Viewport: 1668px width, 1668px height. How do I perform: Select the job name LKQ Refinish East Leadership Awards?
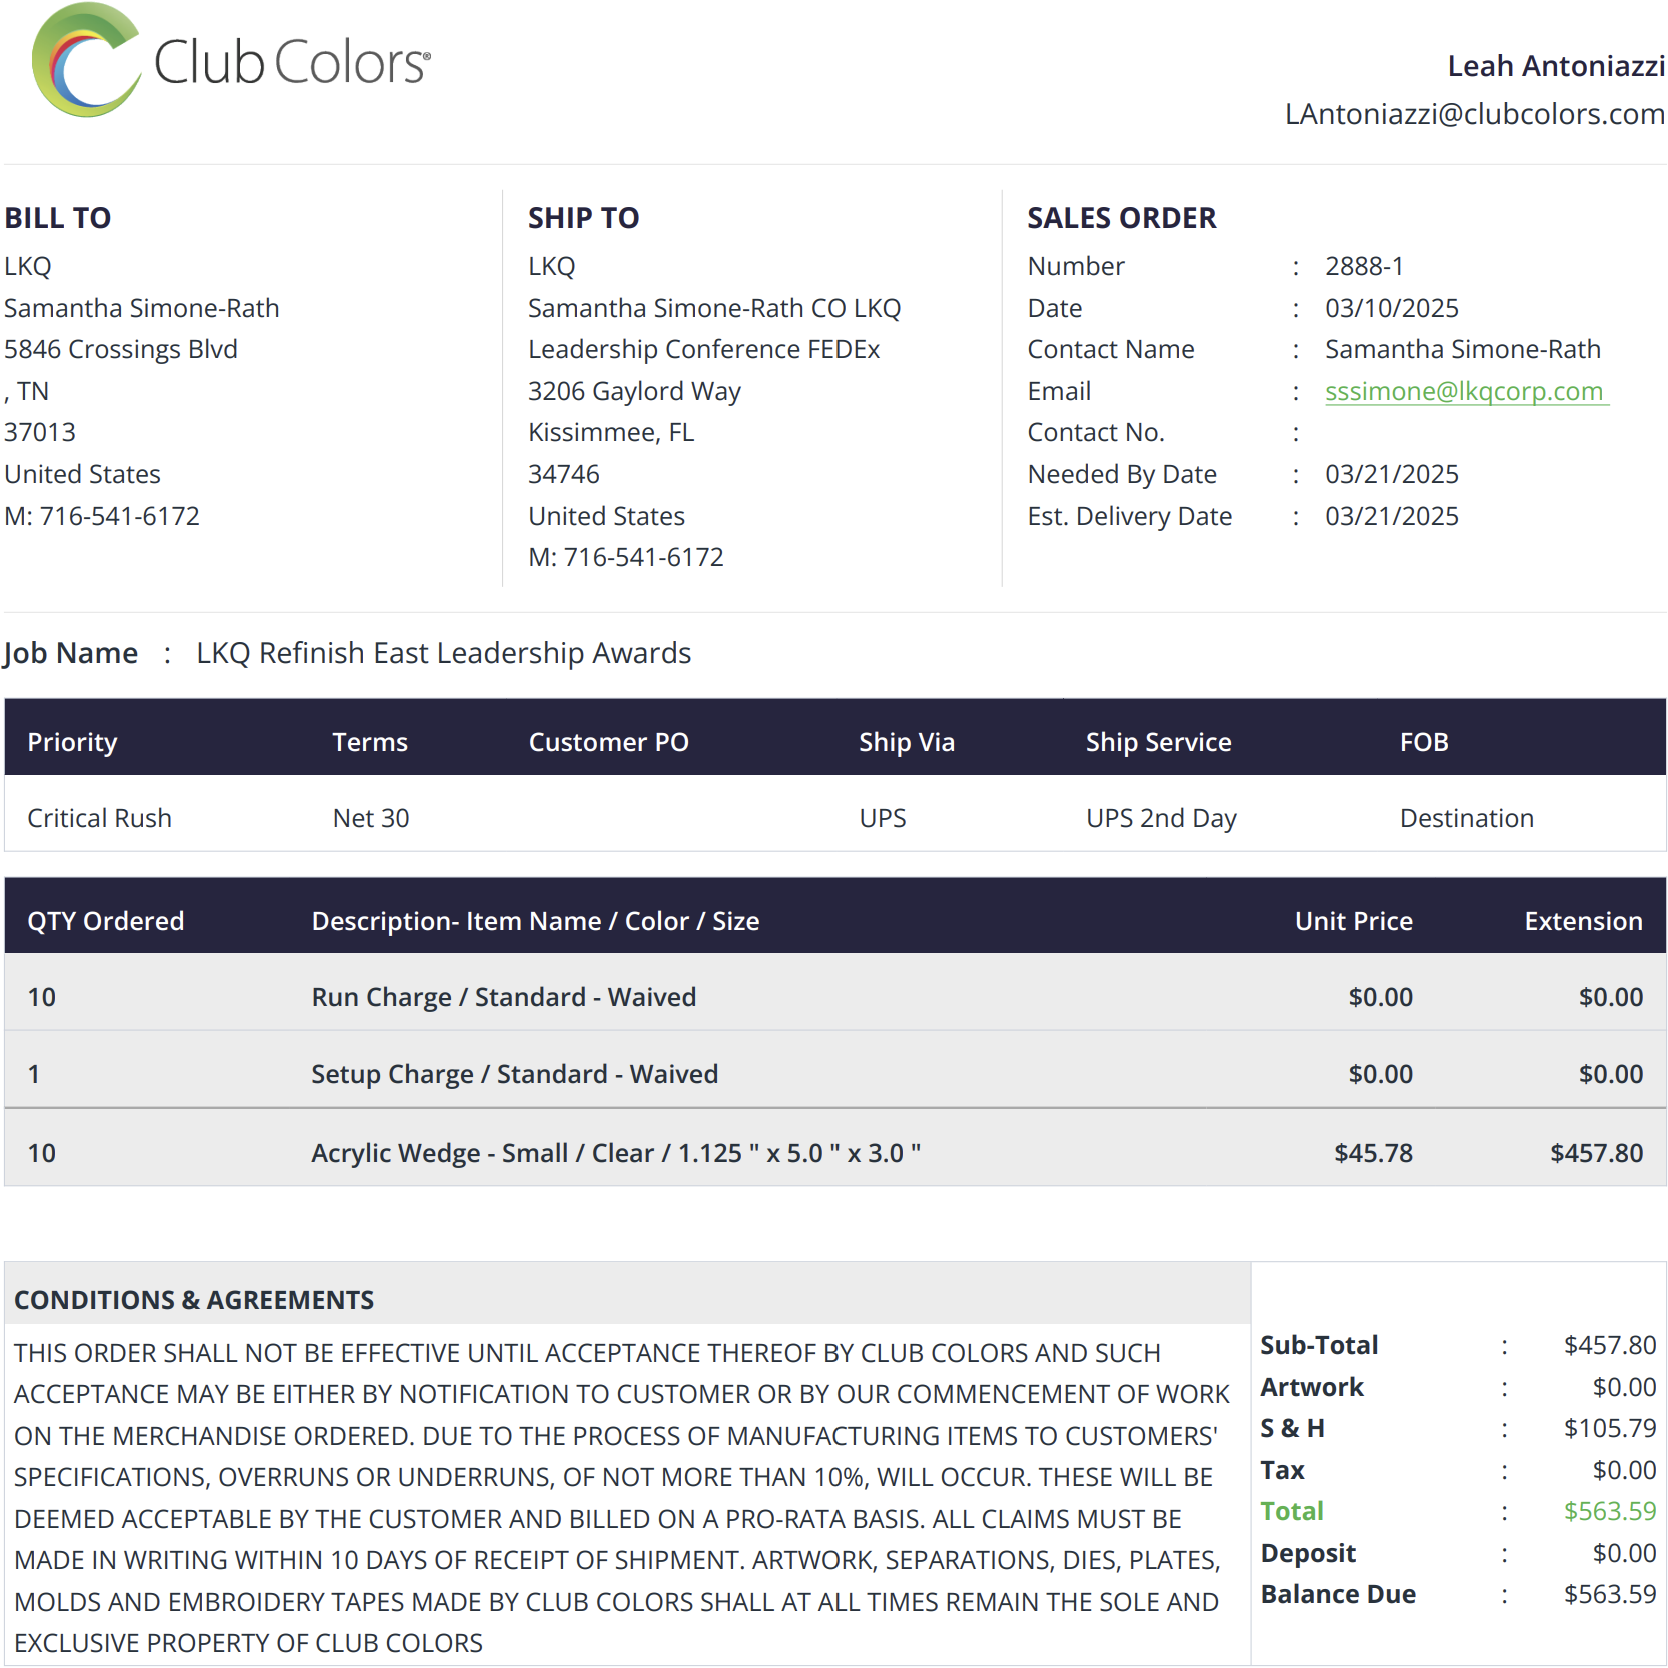click(x=443, y=653)
